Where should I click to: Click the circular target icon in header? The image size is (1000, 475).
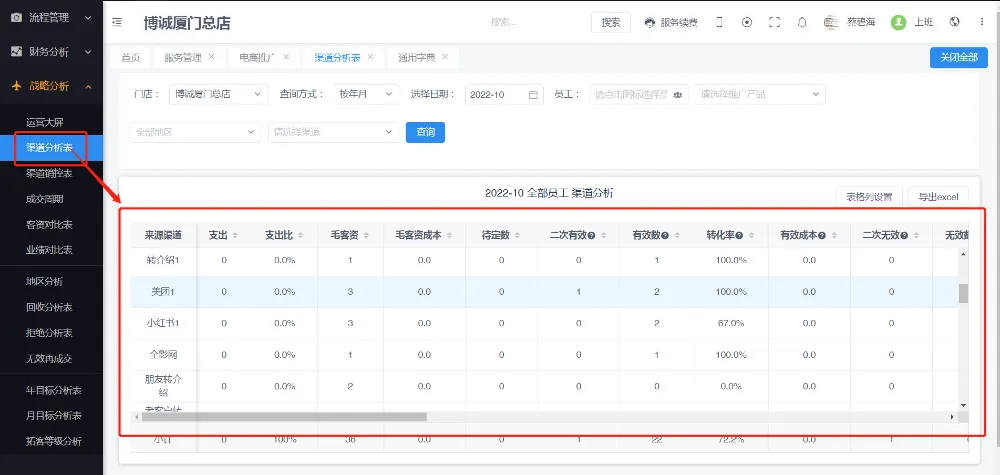click(747, 22)
